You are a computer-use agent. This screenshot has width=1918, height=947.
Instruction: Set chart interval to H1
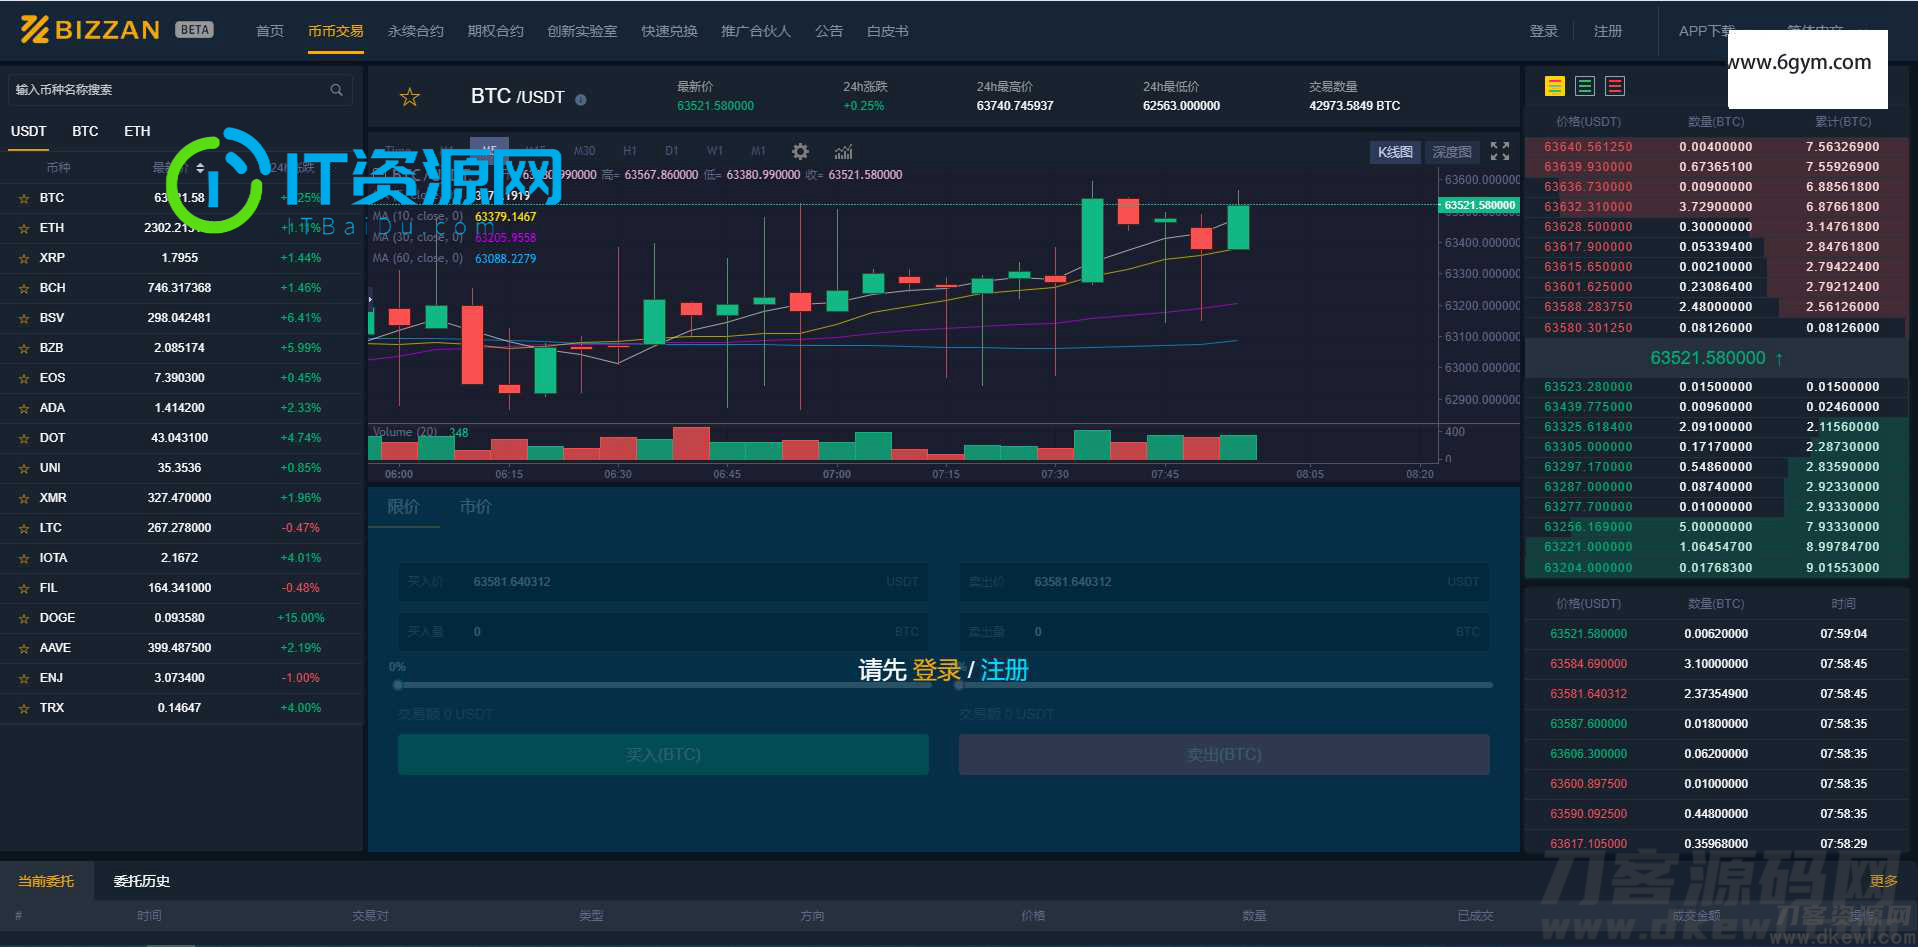630,151
